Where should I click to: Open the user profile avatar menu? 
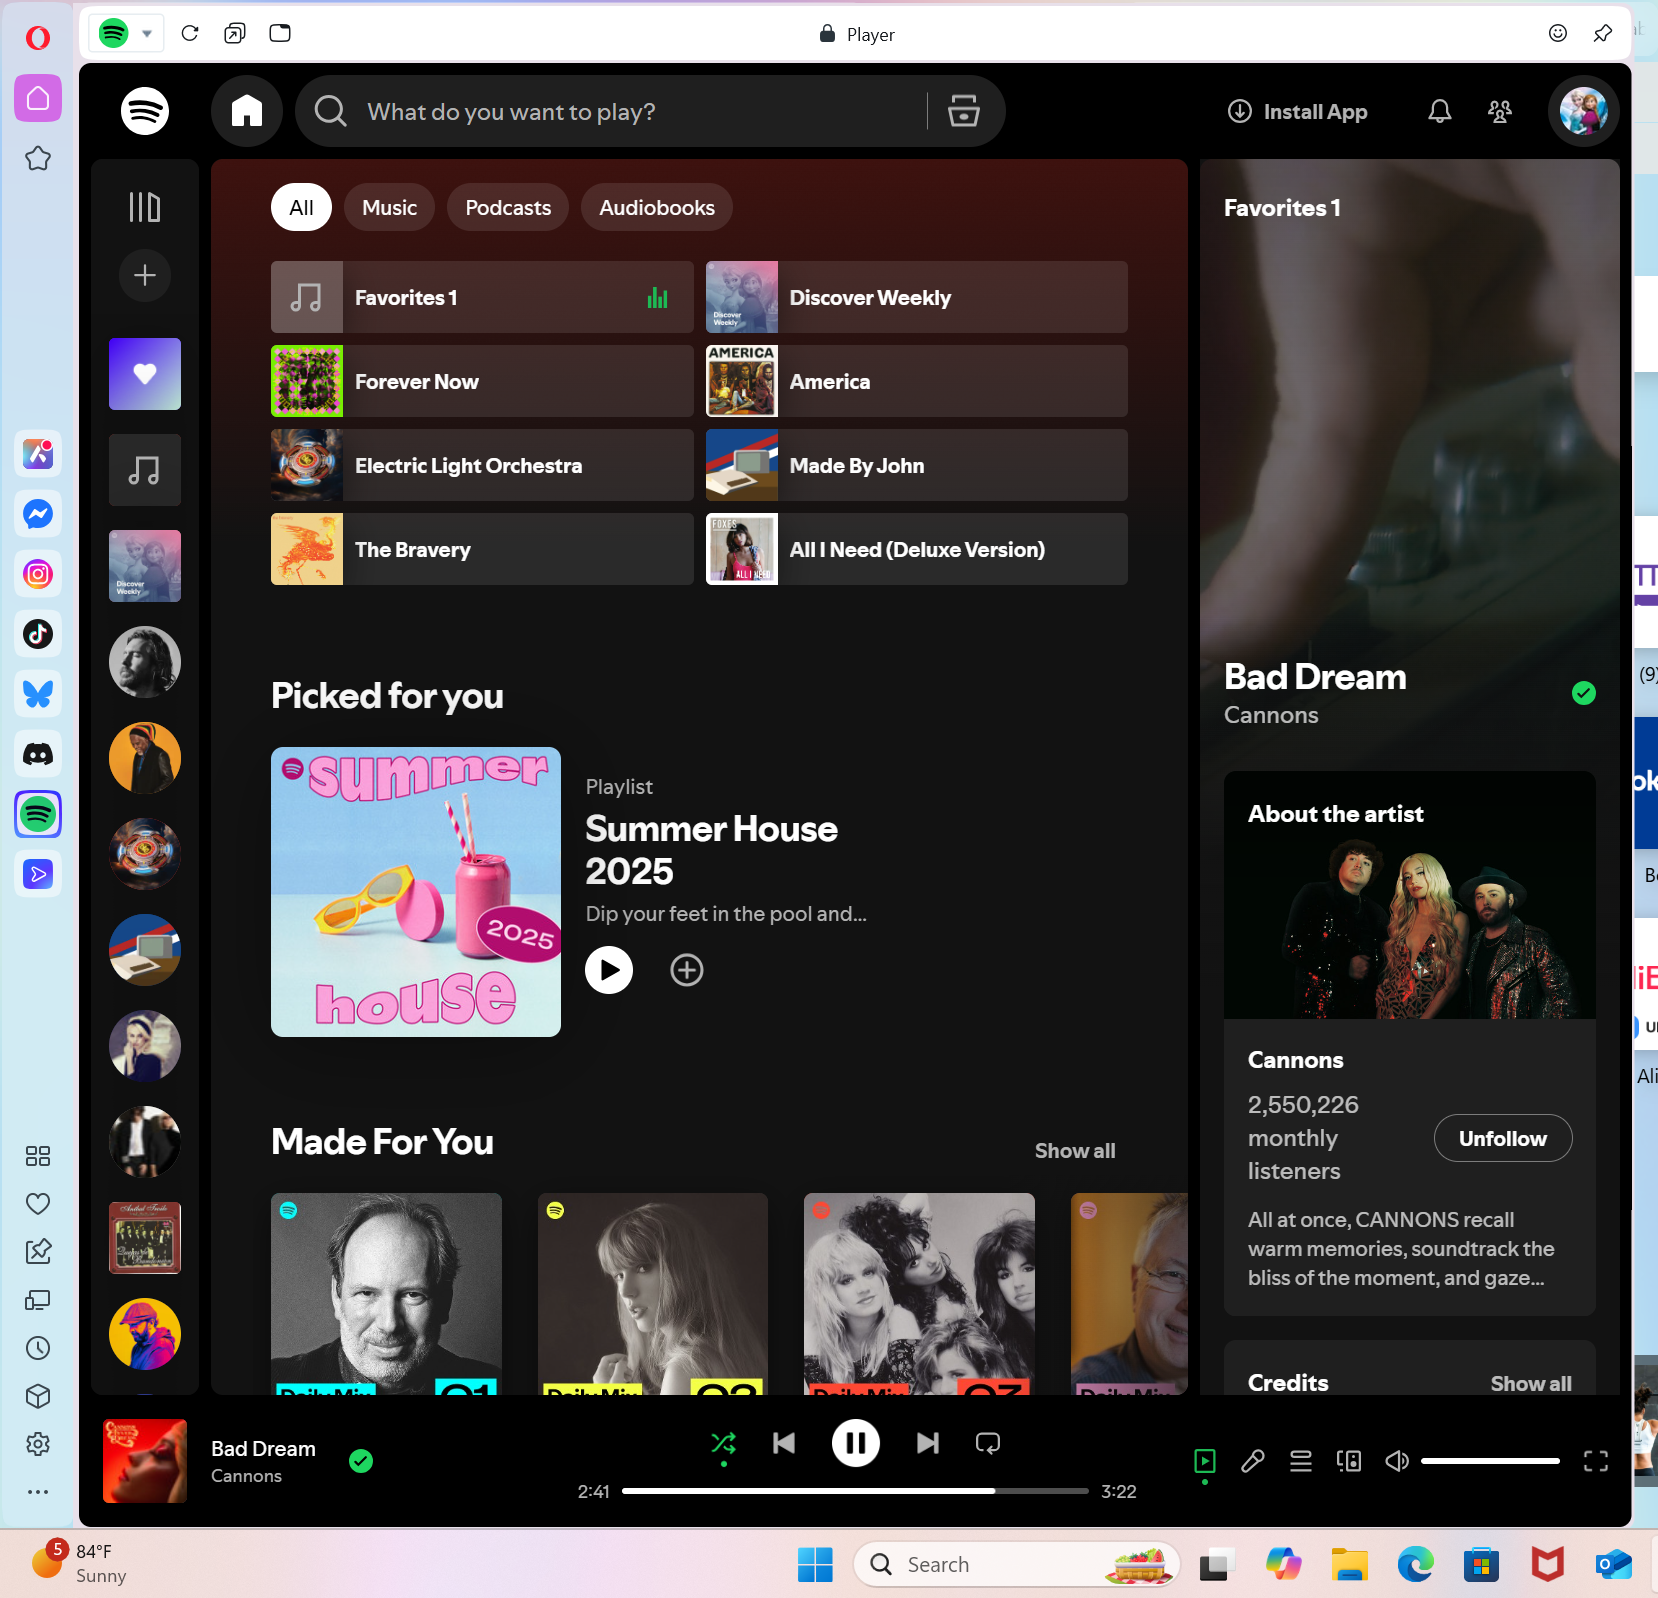1584,111
